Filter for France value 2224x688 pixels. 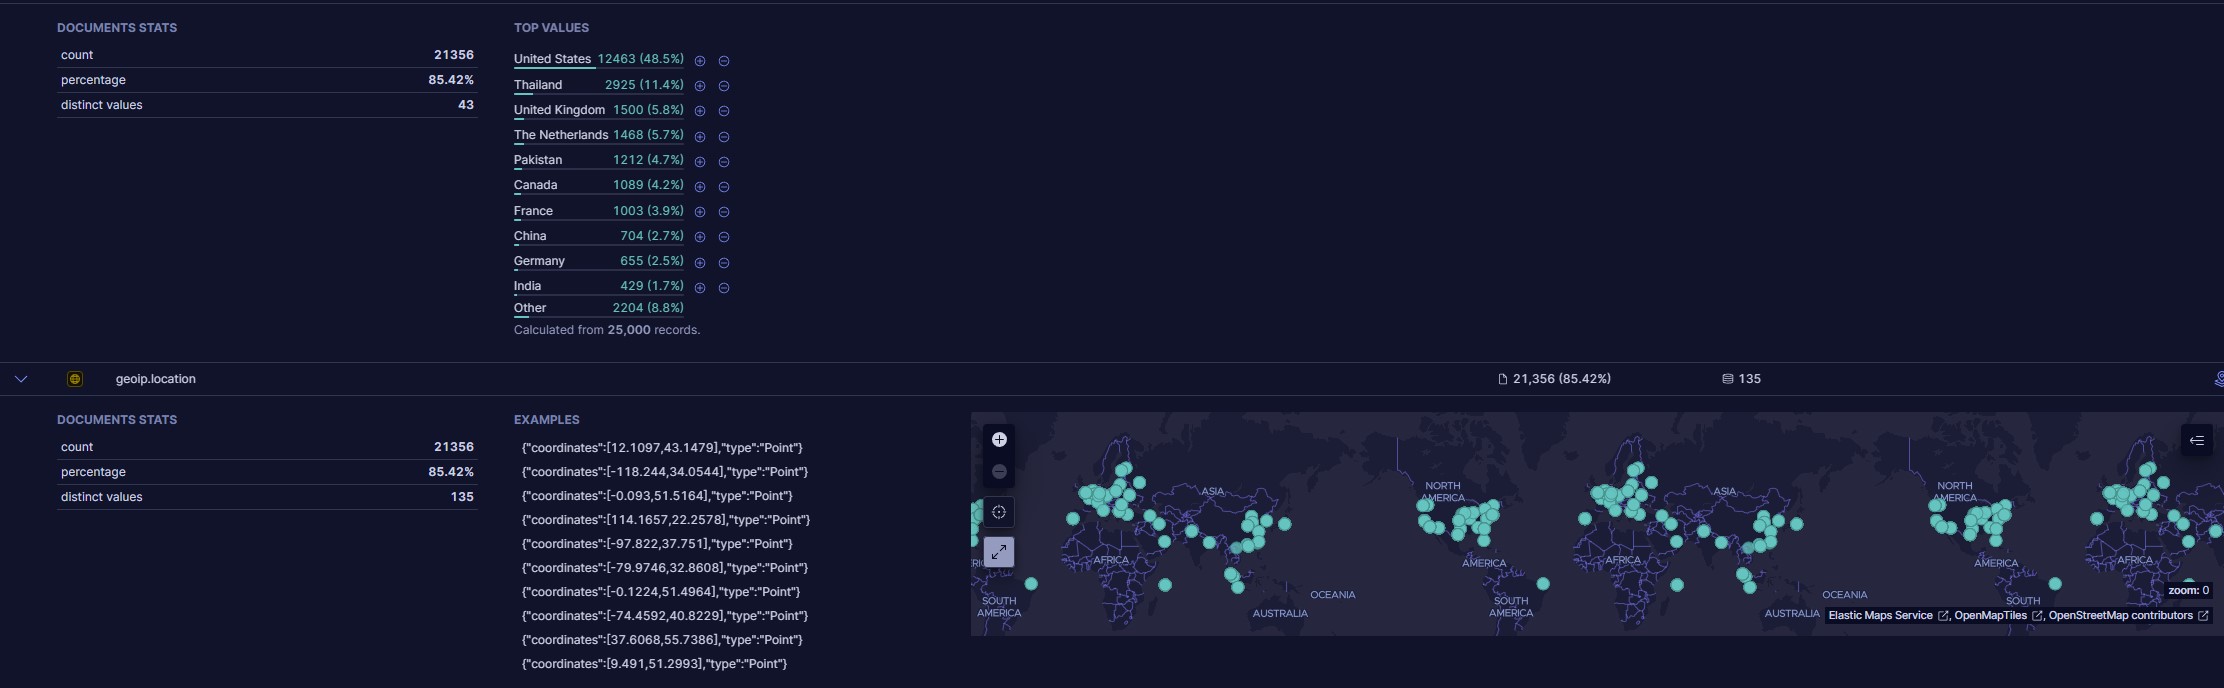(700, 212)
